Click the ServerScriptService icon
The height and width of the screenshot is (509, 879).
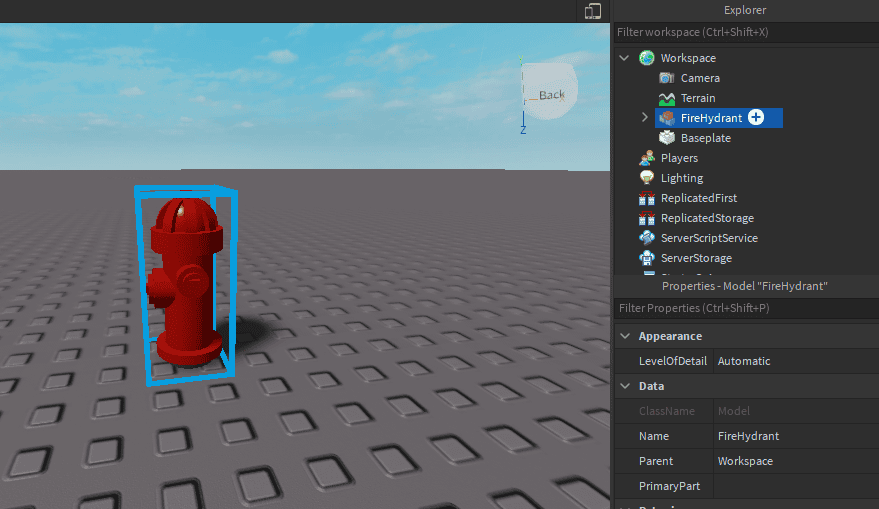coord(647,238)
